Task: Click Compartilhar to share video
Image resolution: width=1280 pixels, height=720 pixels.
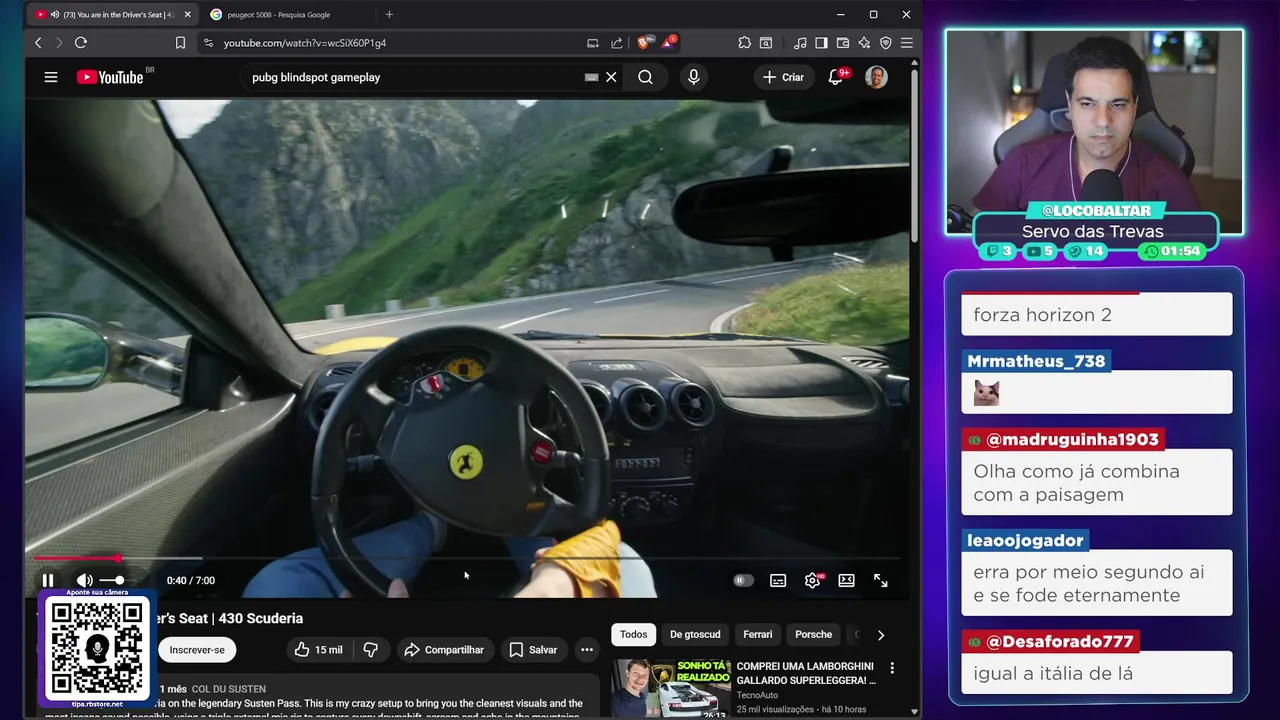Action: pyautogui.click(x=443, y=650)
